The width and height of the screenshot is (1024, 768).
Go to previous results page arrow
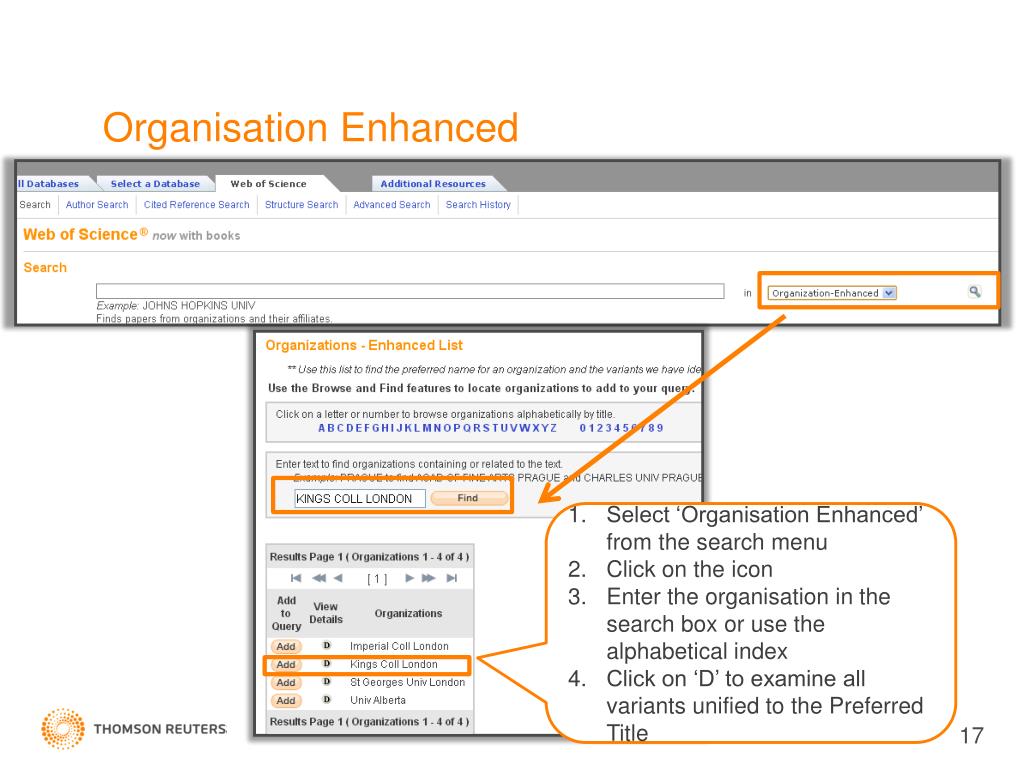[x=338, y=578]
